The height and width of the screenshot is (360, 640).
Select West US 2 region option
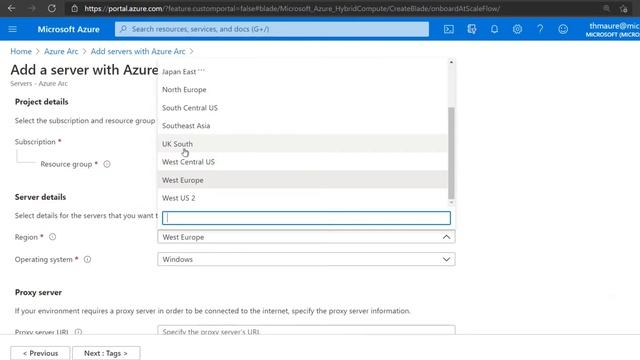pyautogui.click(x=302, y=198)
